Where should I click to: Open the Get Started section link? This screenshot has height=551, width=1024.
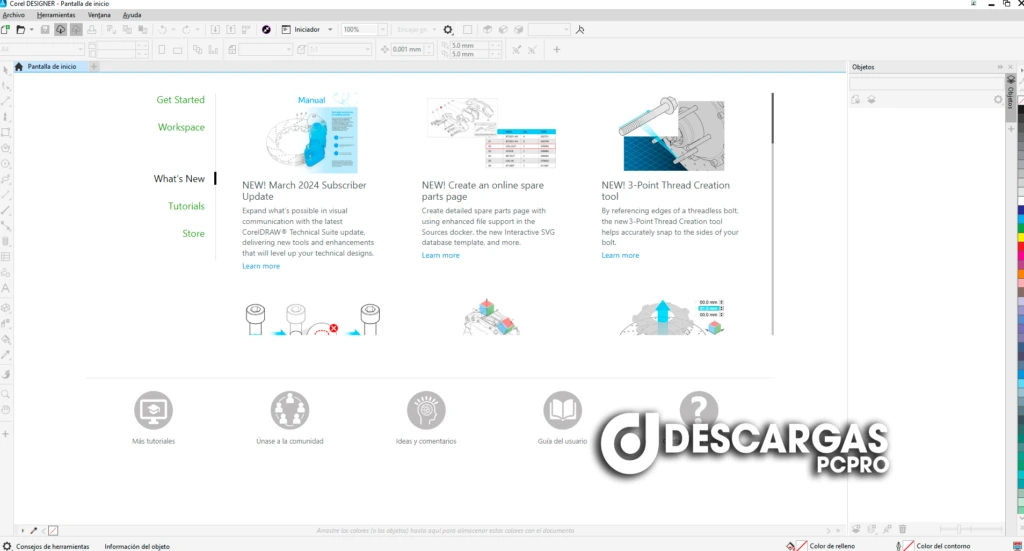tap(180, 100)
